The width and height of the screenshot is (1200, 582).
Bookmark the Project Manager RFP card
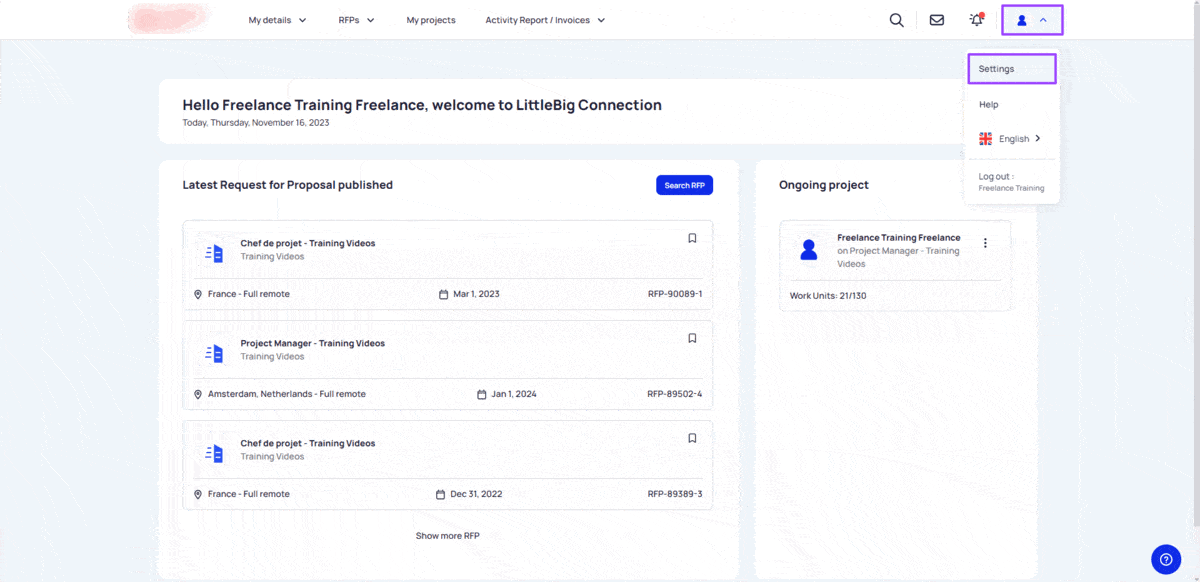point(692,338)
